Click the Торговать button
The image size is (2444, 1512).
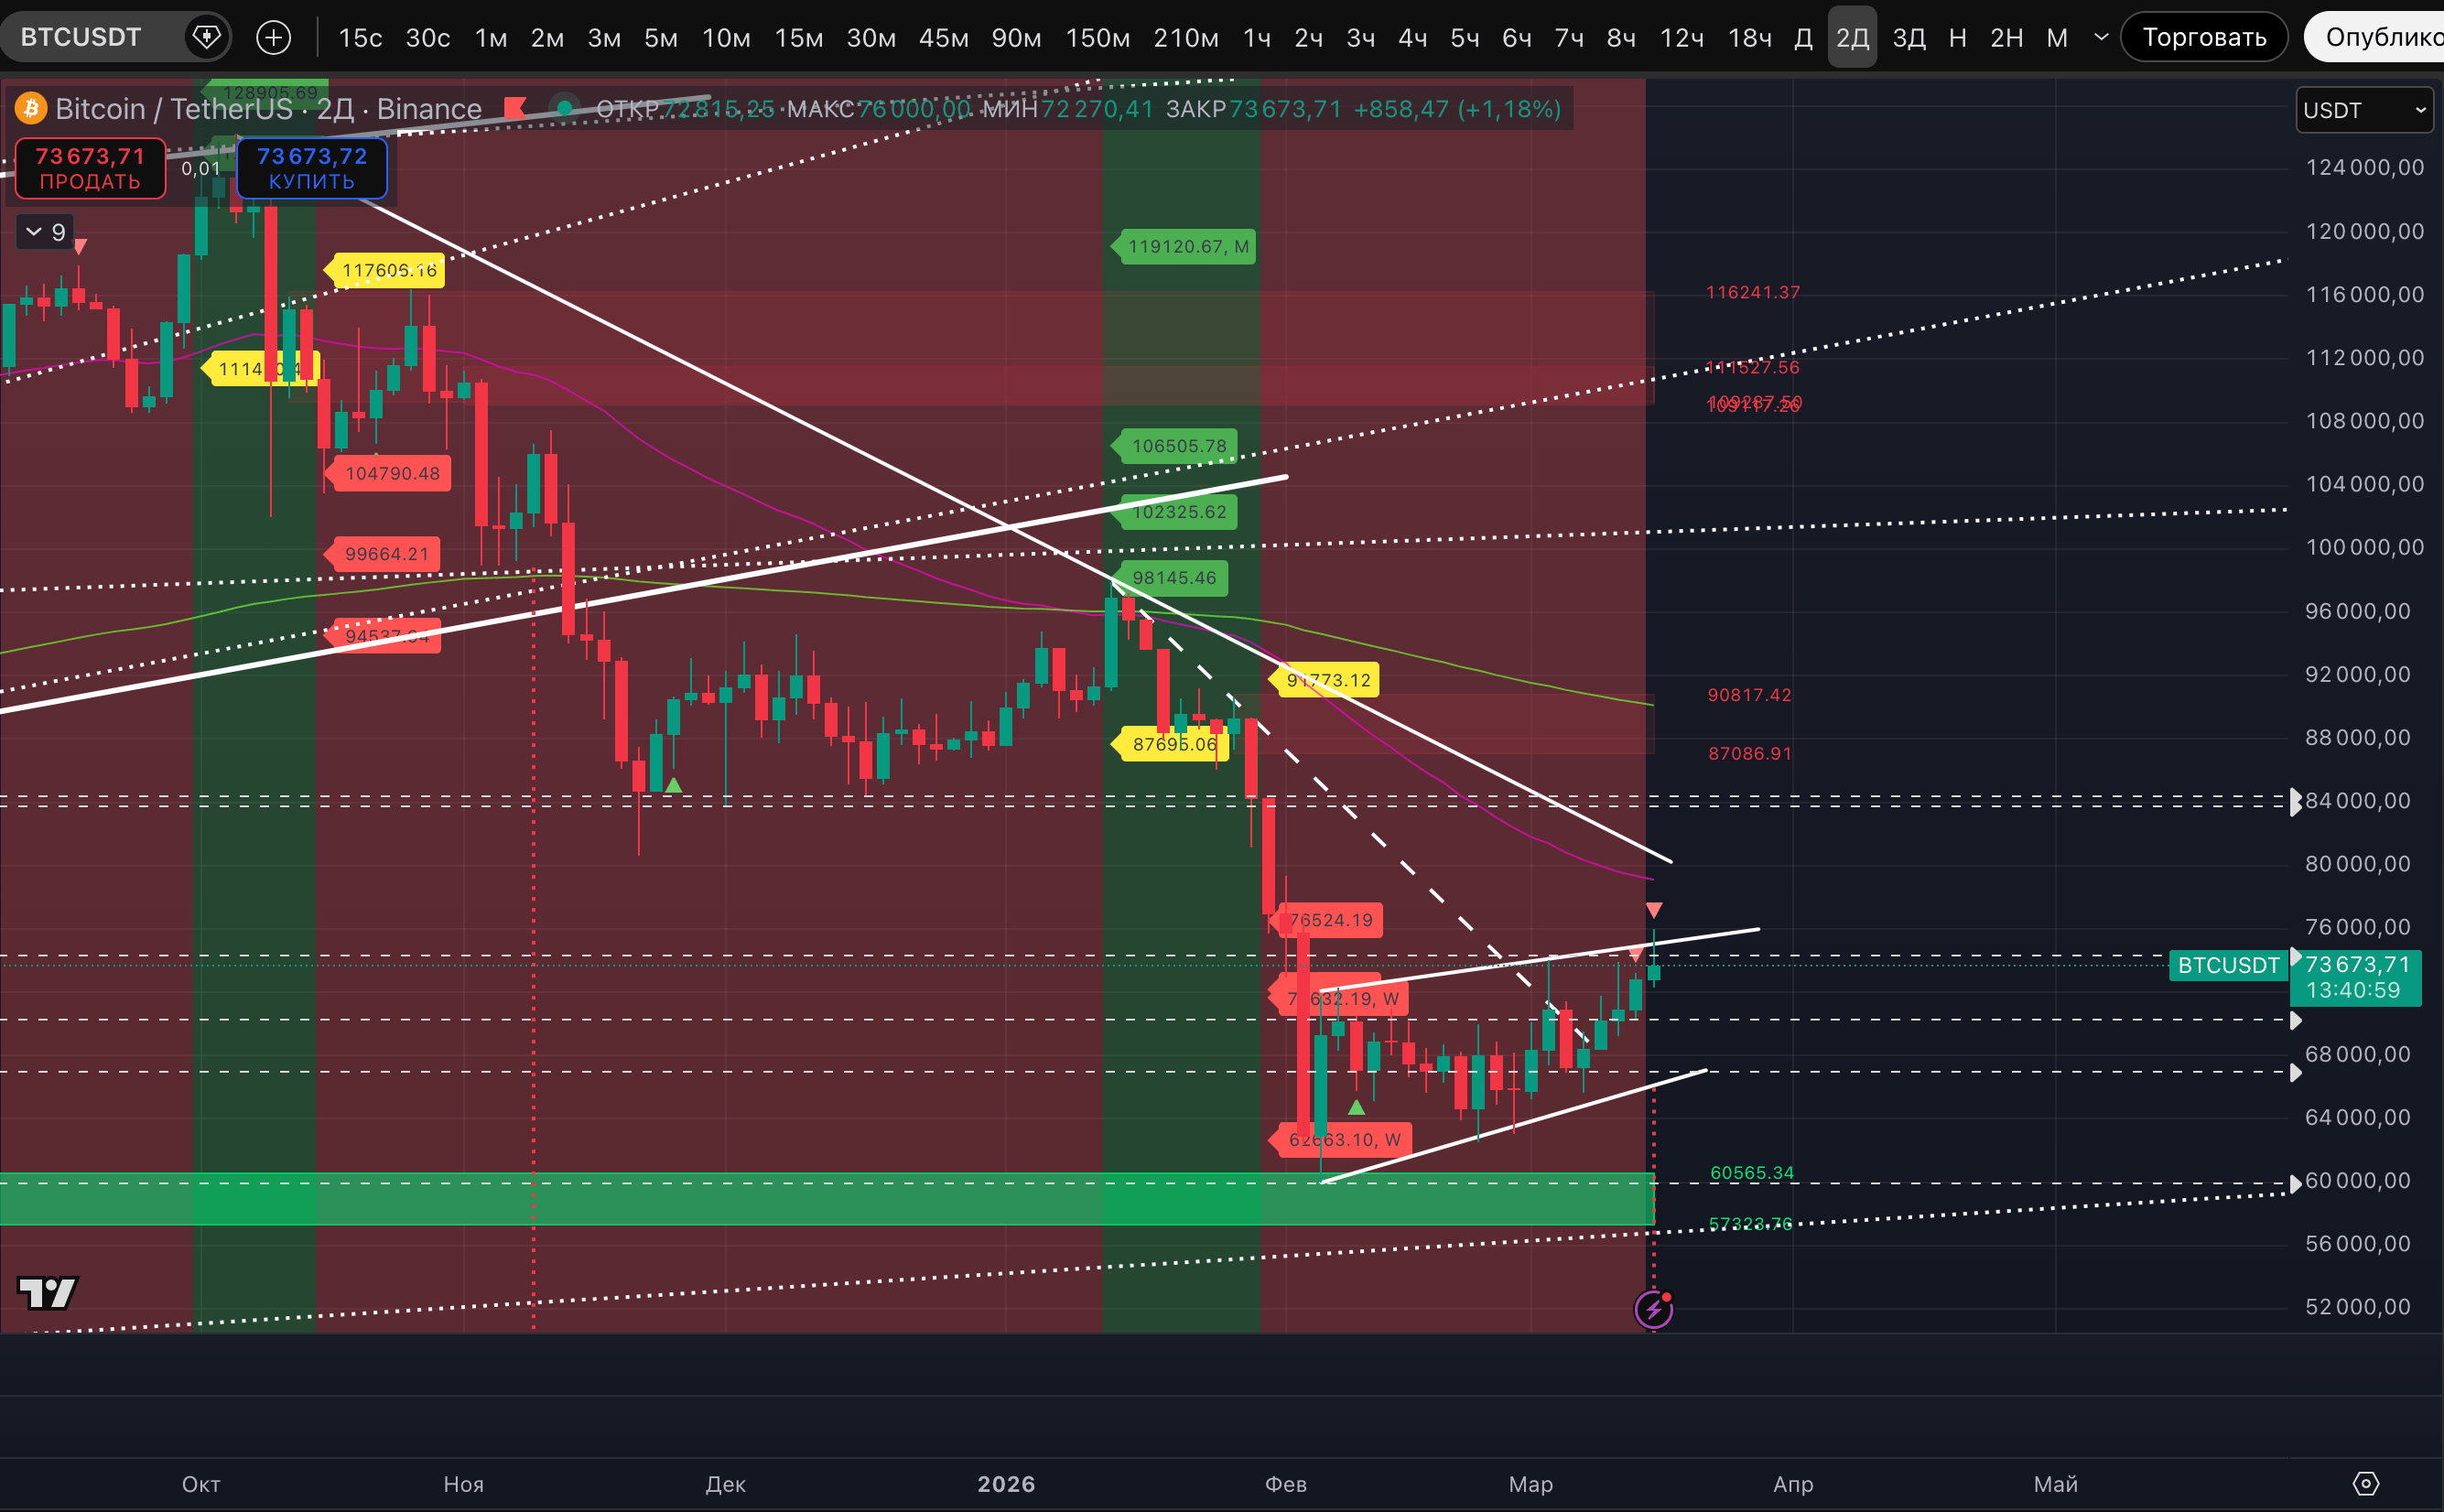point(2203,38)
